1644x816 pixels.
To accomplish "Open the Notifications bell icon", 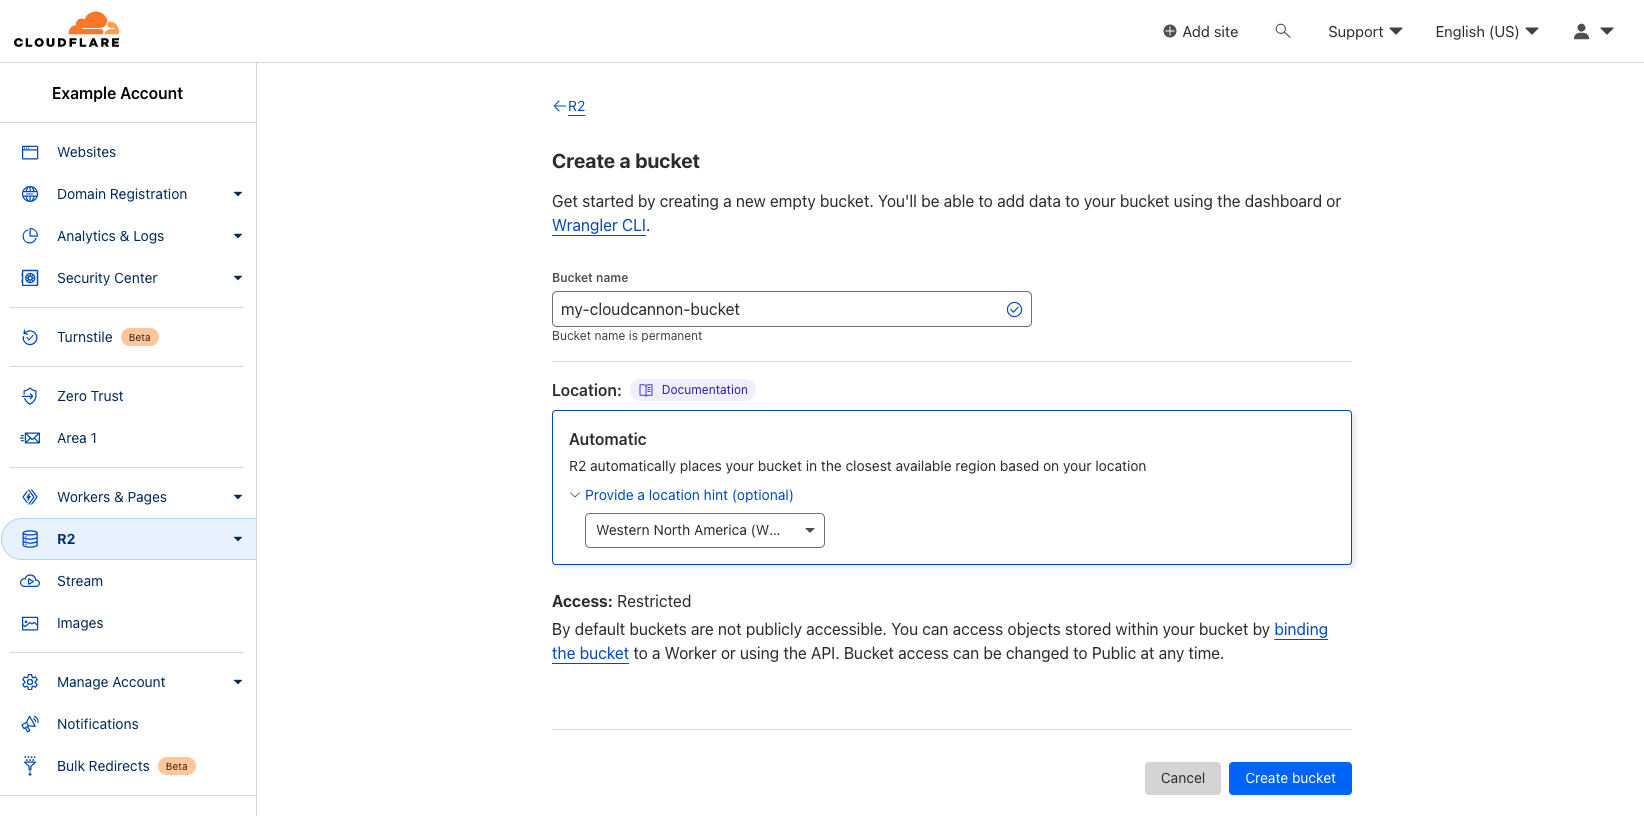I will click(x=30, y=723).
